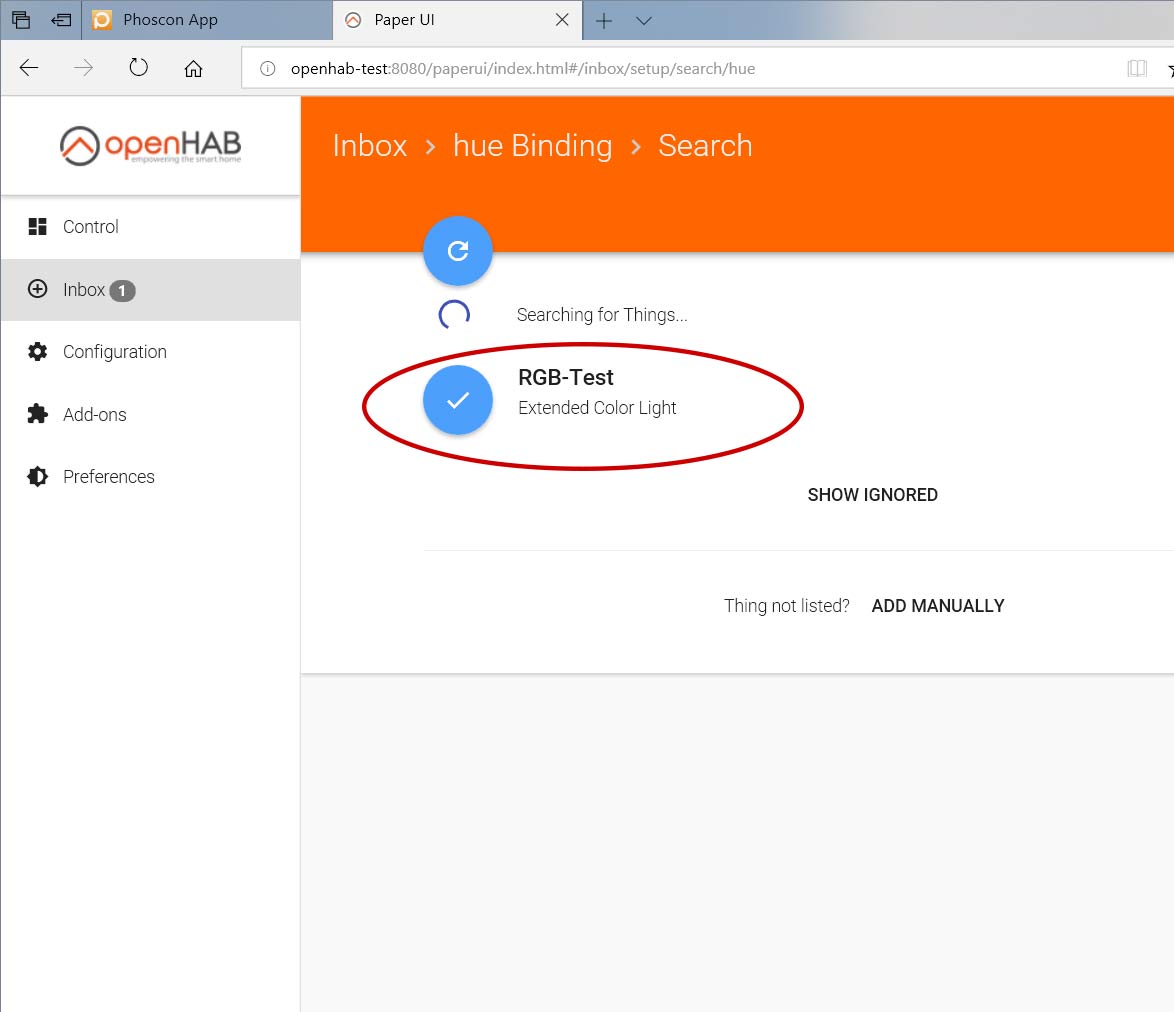Open Configuration in the sidebar
Screen dimensions: 1174x1012
click(x=150, y=352)
